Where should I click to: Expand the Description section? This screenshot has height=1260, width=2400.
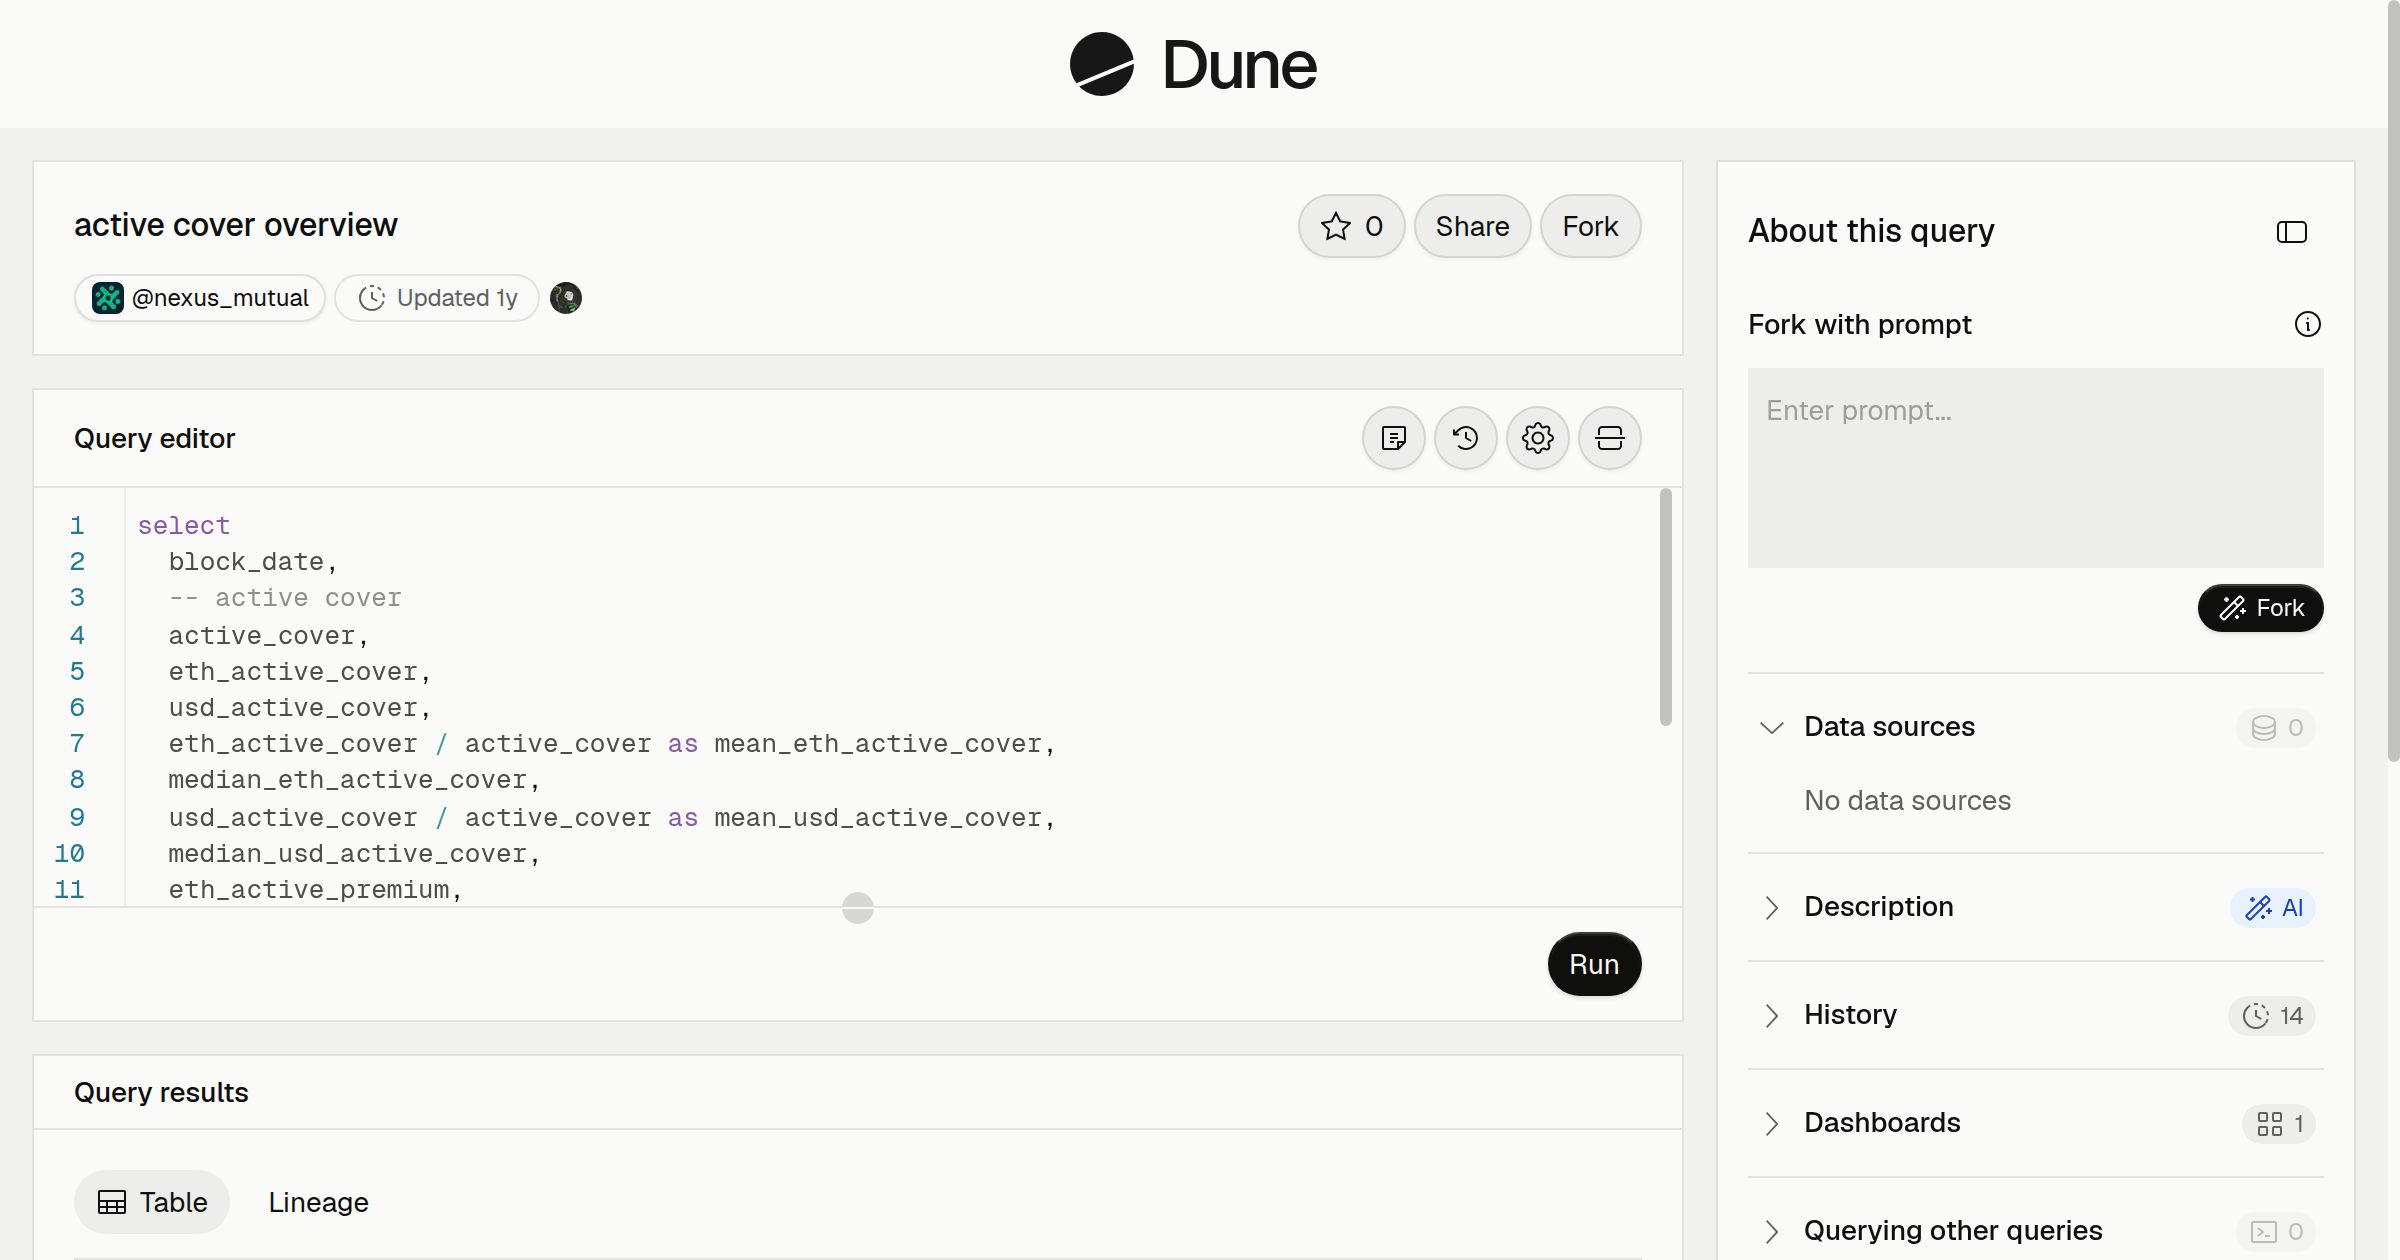click(1772, 907)
